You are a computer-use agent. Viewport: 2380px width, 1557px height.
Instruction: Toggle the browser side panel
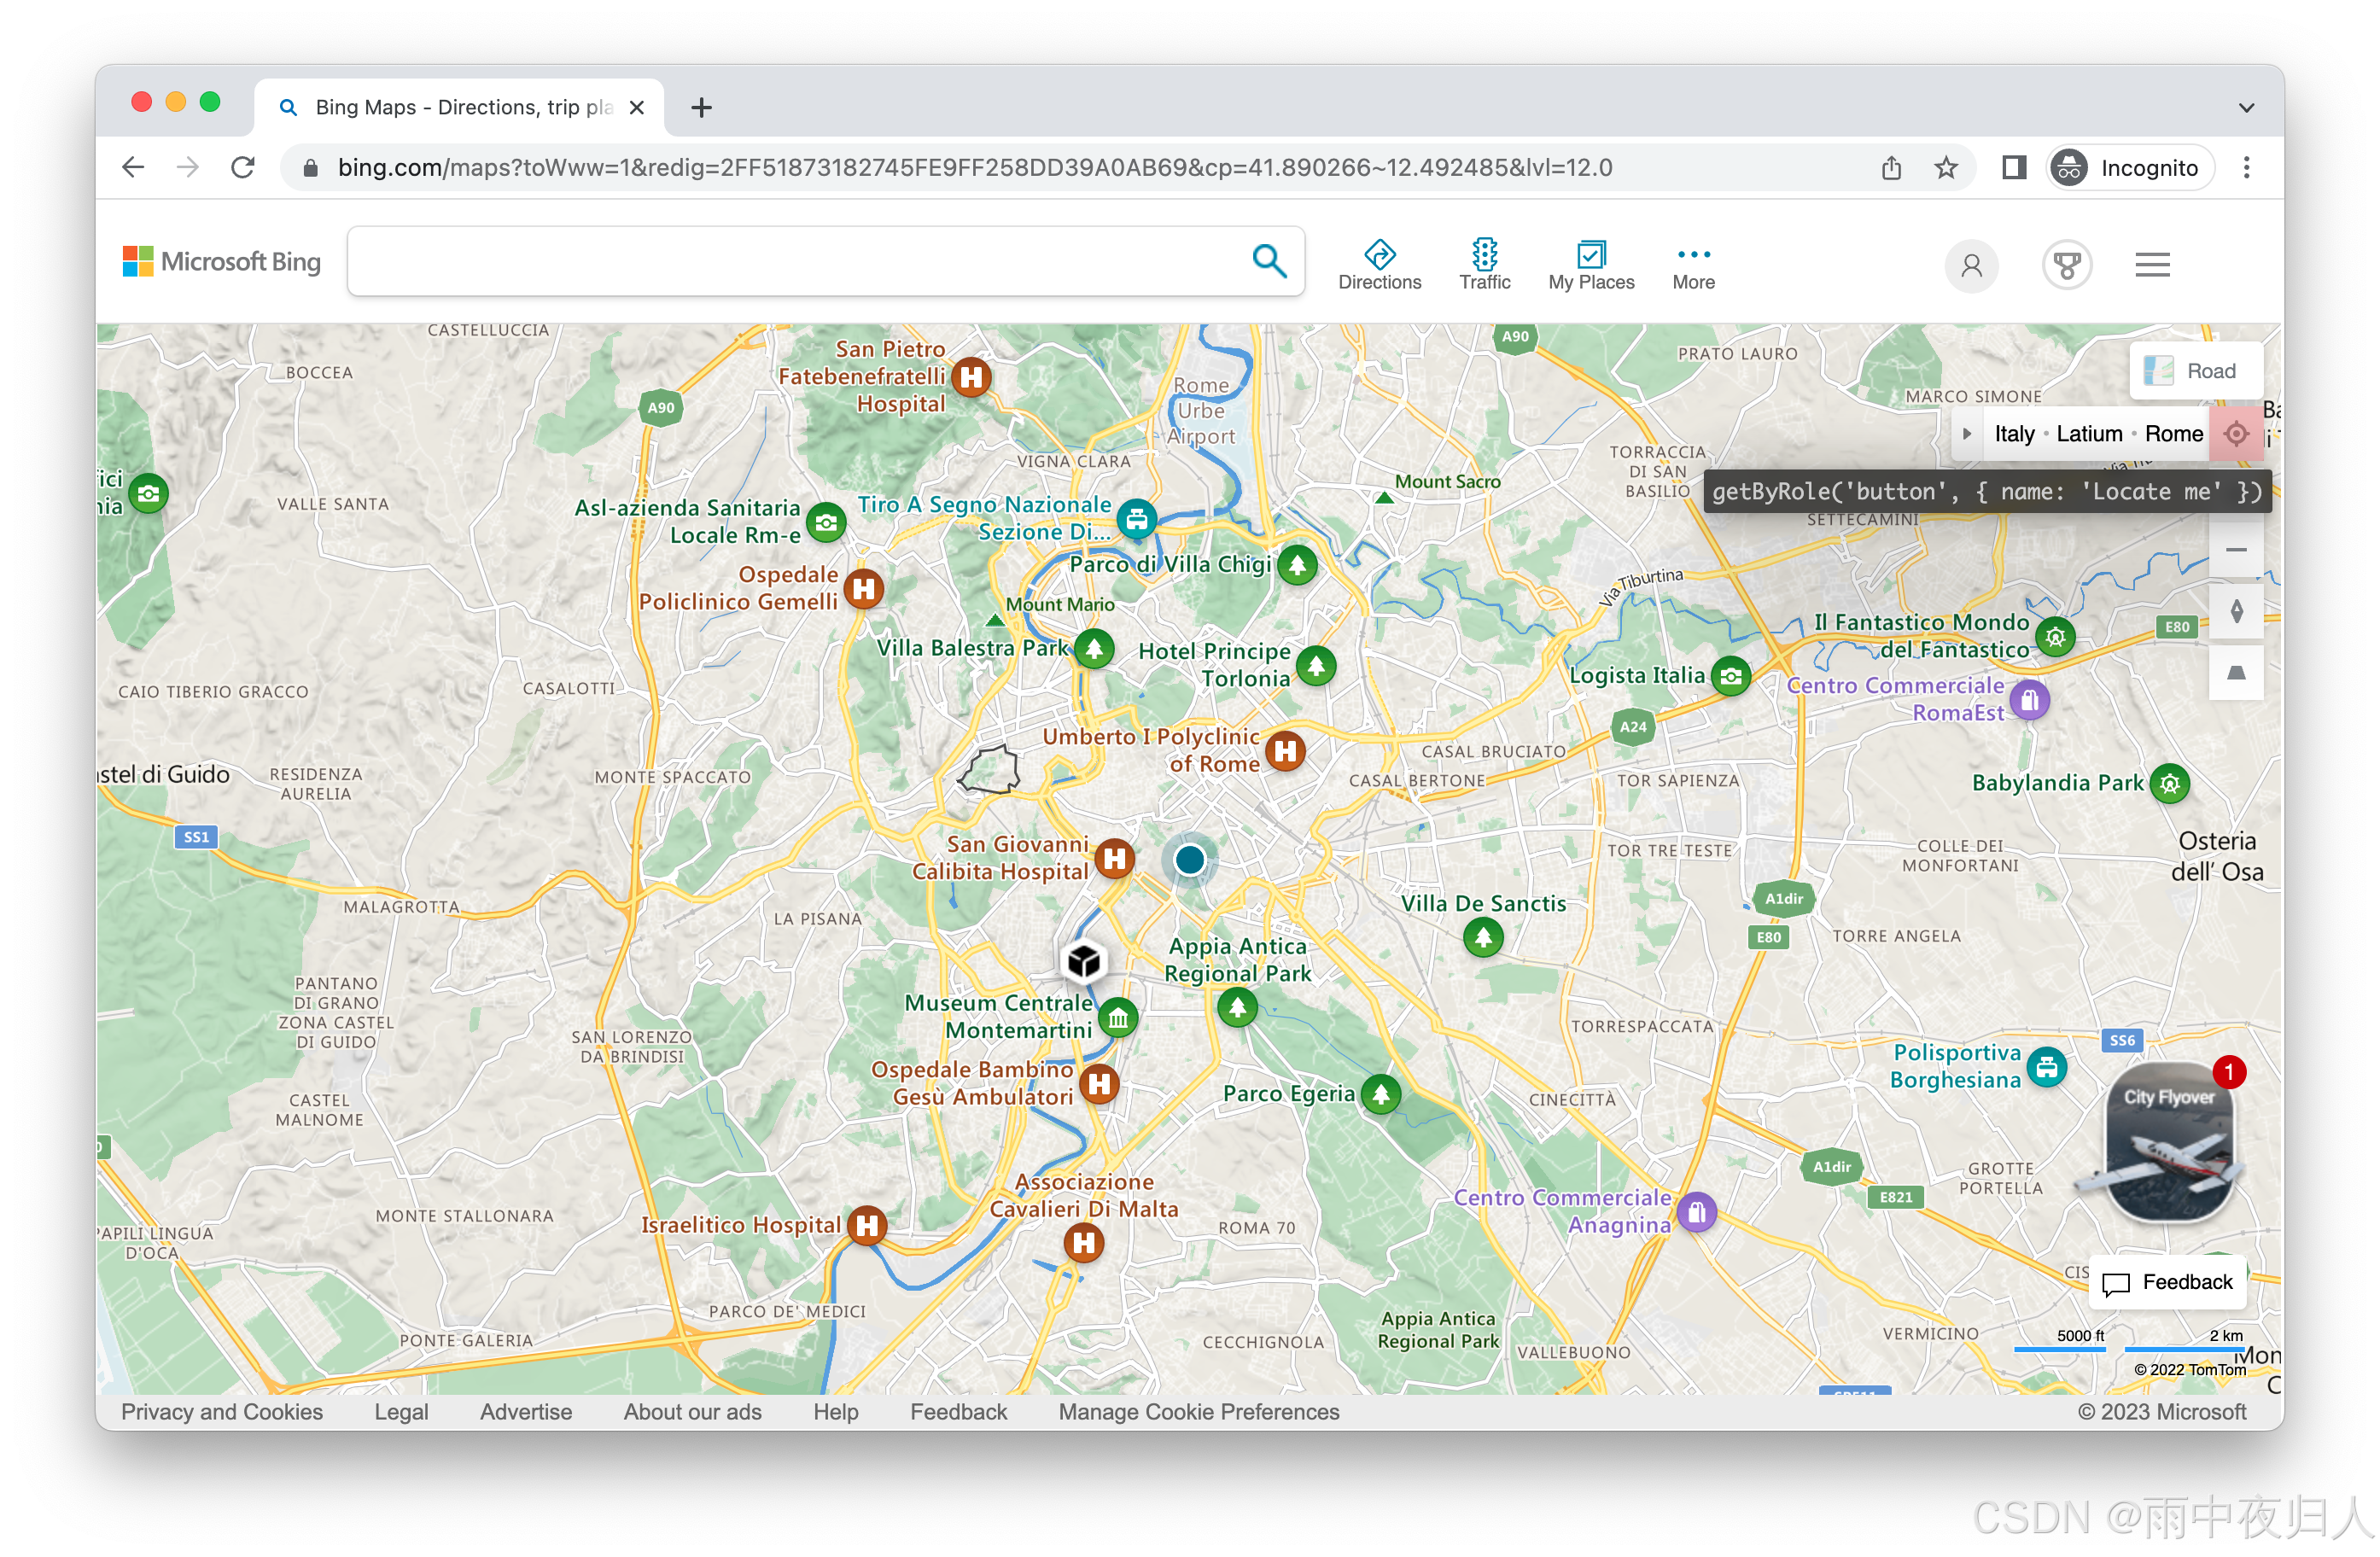[x=2014, y=168]
